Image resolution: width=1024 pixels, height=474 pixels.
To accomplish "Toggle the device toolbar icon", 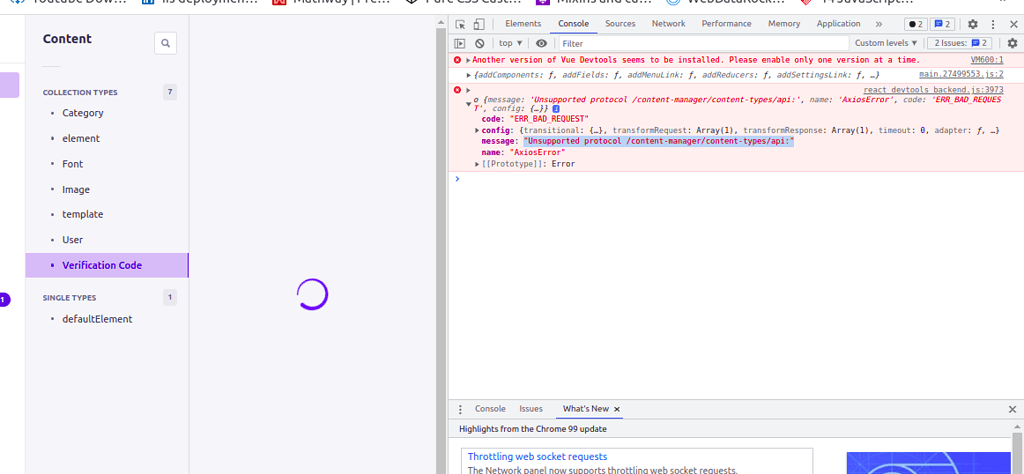I will pos(478,24).
